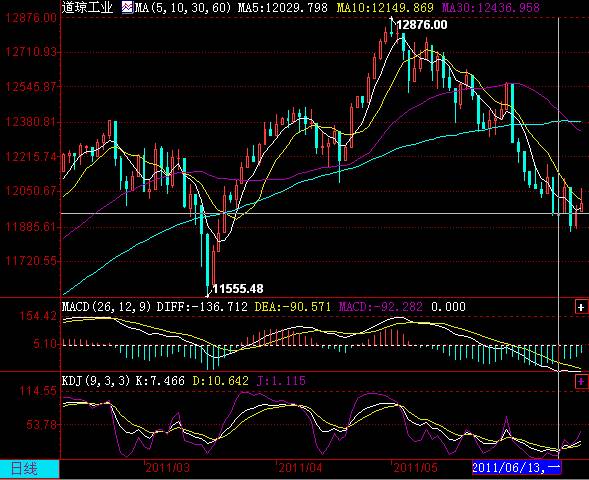The image size is (589, 480).
Task: Jump to the 2011/04 timeline marker
Action: [300, 468]
